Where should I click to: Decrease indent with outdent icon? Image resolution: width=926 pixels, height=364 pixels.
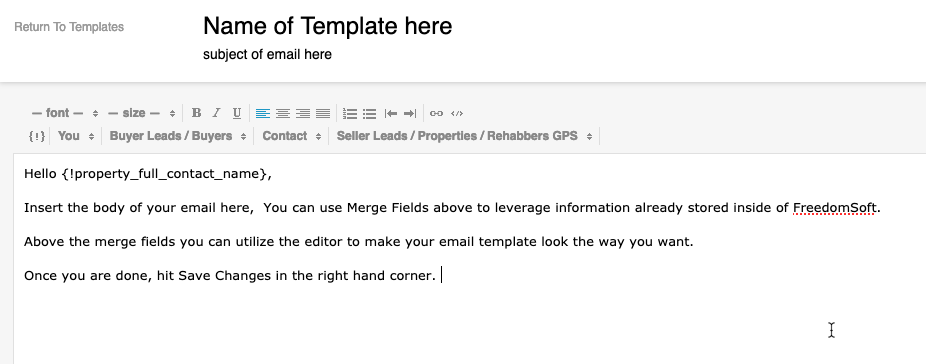[390, 113]
